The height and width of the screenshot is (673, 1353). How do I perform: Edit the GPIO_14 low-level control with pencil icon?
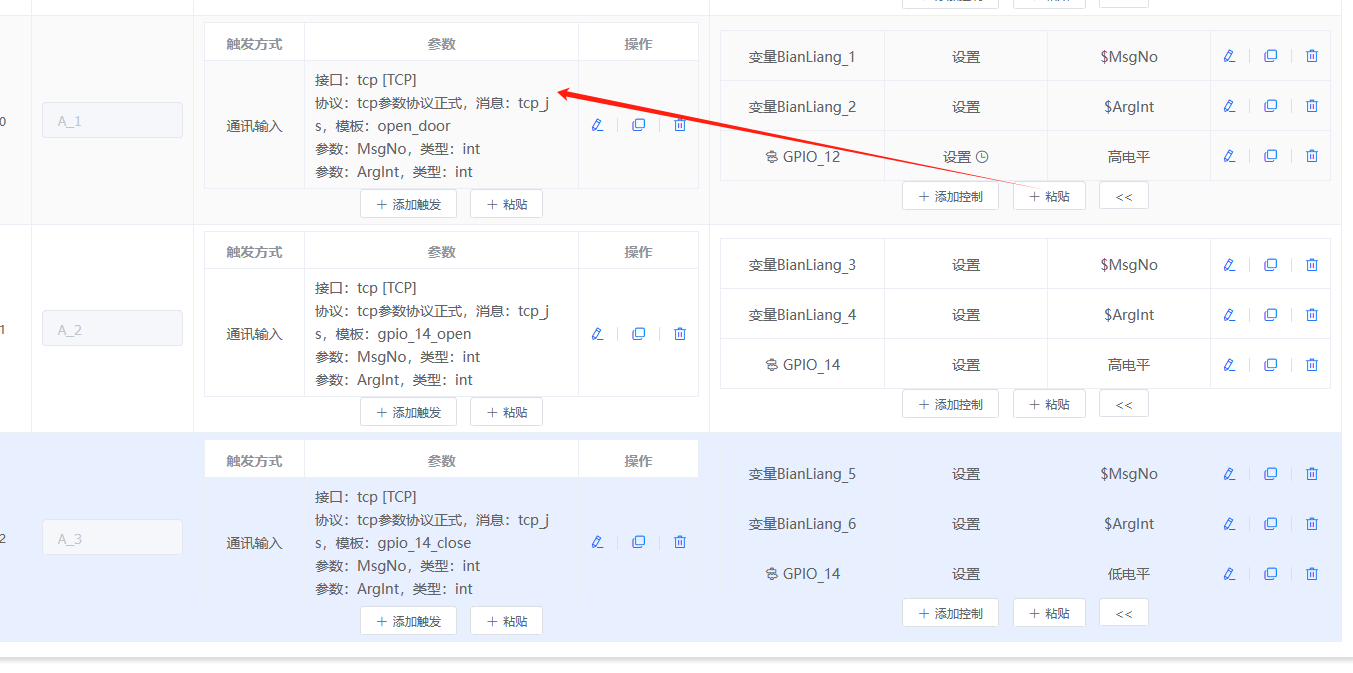[1229, 573]
